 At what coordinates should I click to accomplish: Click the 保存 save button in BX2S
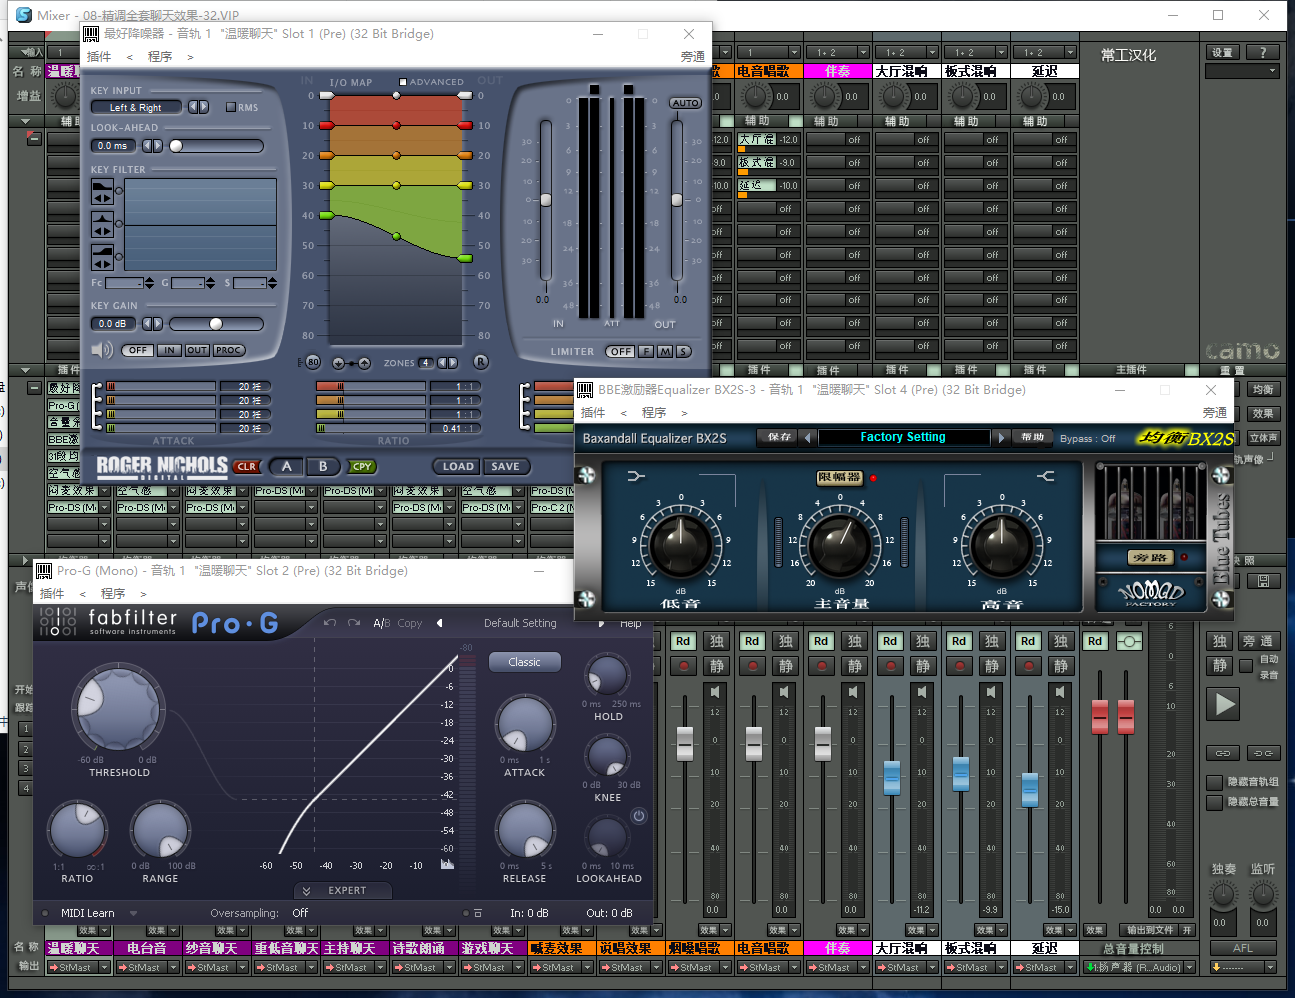(x=779, y=437)
